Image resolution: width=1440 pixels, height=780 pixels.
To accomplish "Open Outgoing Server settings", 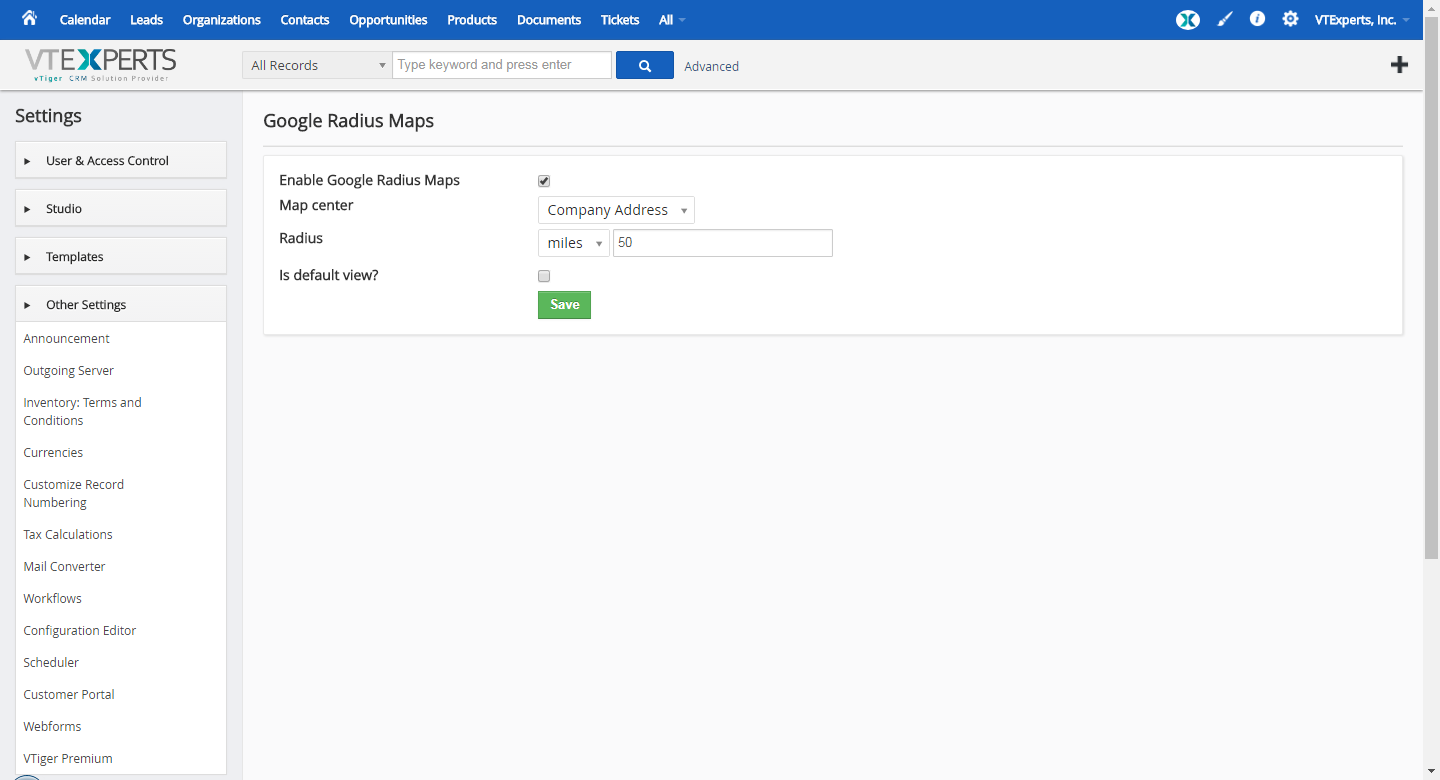I will pos(69,370).
